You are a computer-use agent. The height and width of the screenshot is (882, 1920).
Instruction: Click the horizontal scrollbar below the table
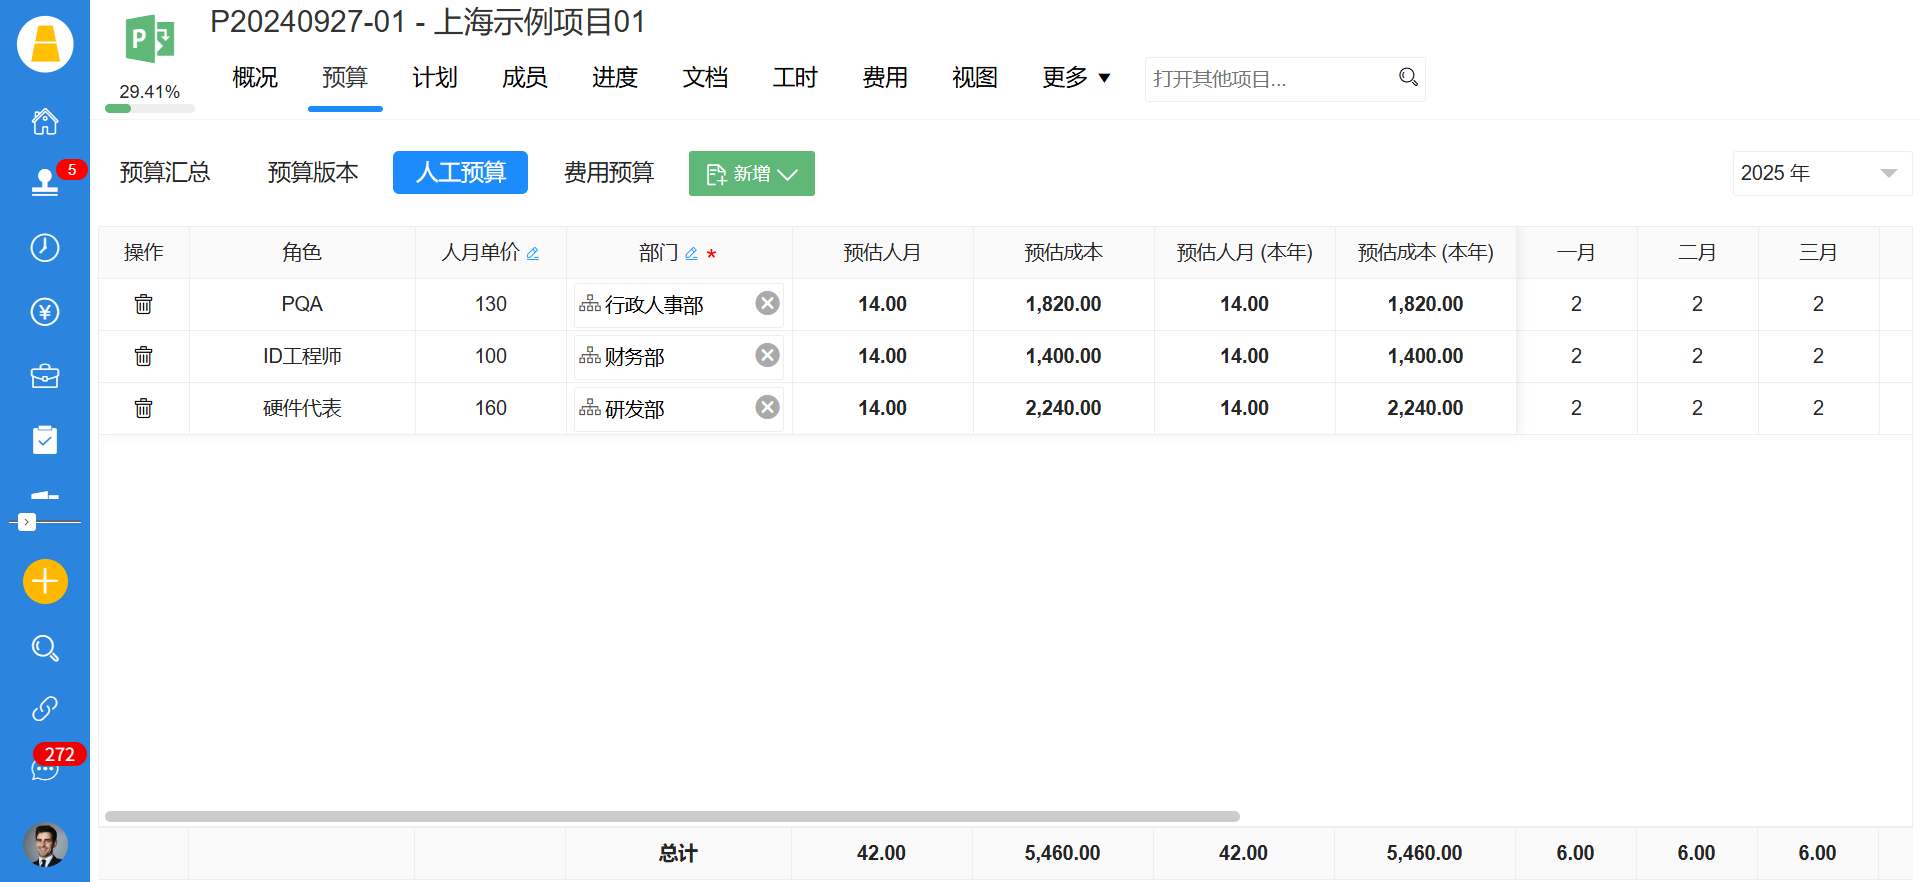[671, 816]
